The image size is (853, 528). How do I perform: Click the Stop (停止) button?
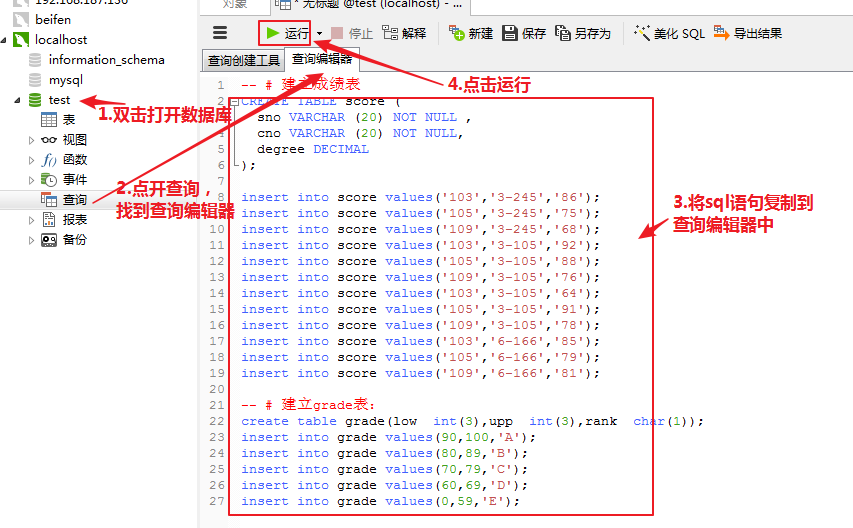[352, 33]
